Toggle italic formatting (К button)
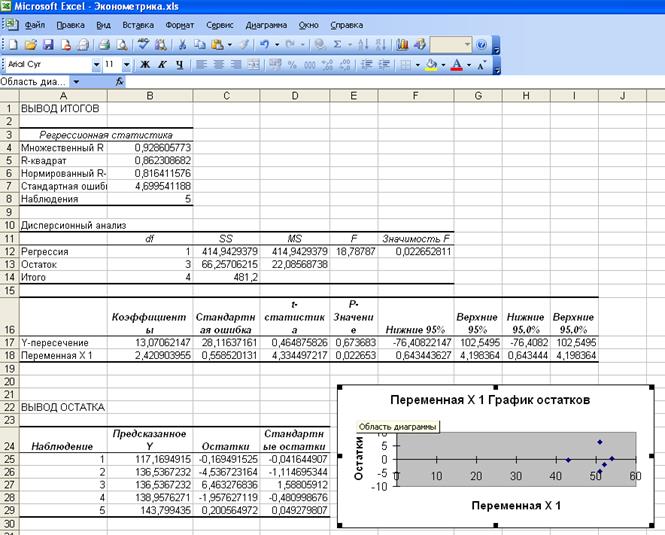This screenshot has height=535, width=665. point(161,65)
